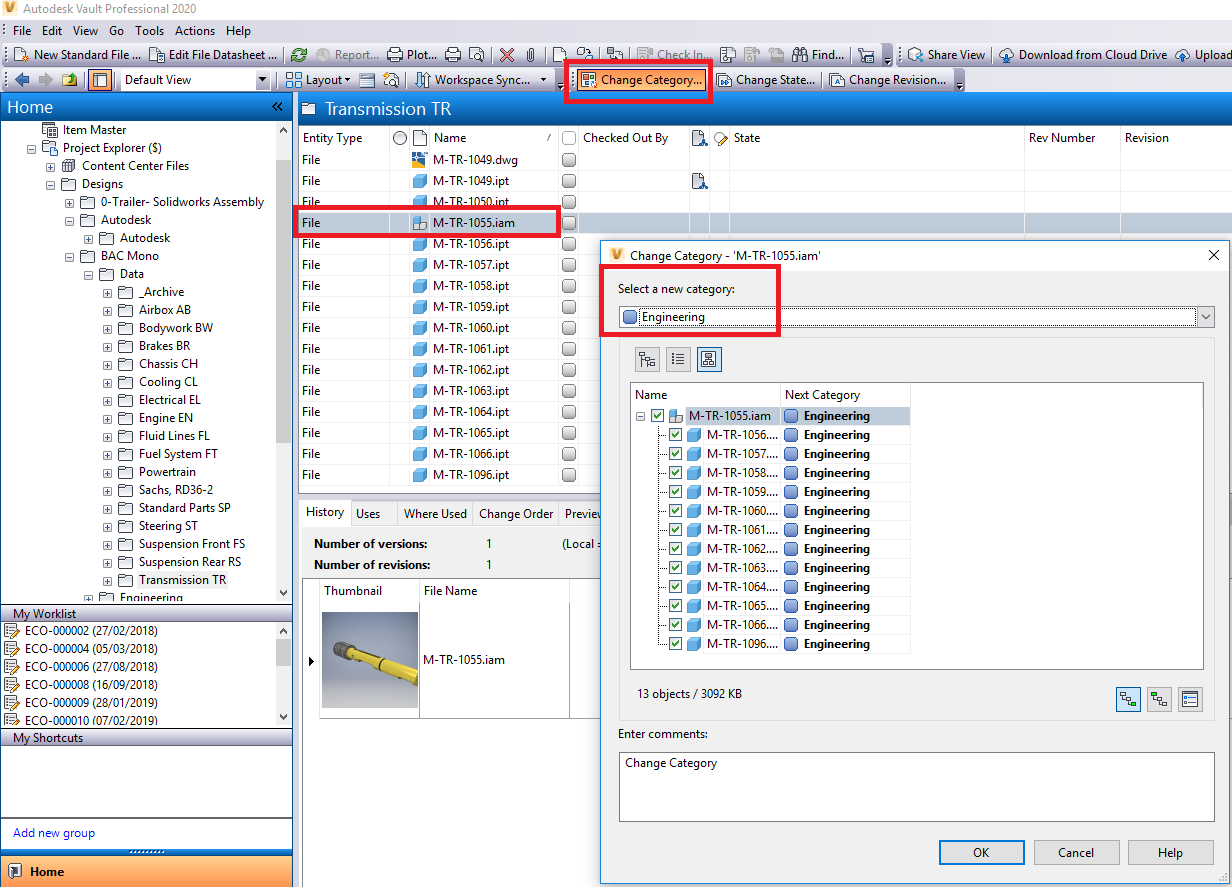This screenshot has width=1232, height=887.
Task: Click the Edit File Datasheet icon
Action: tap(156, 55)
